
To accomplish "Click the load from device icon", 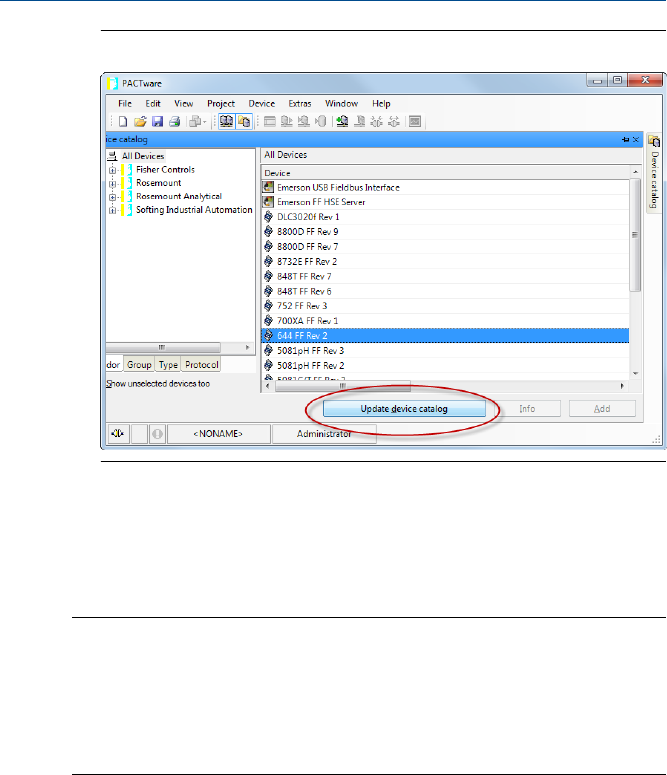I will pos(287,122).
